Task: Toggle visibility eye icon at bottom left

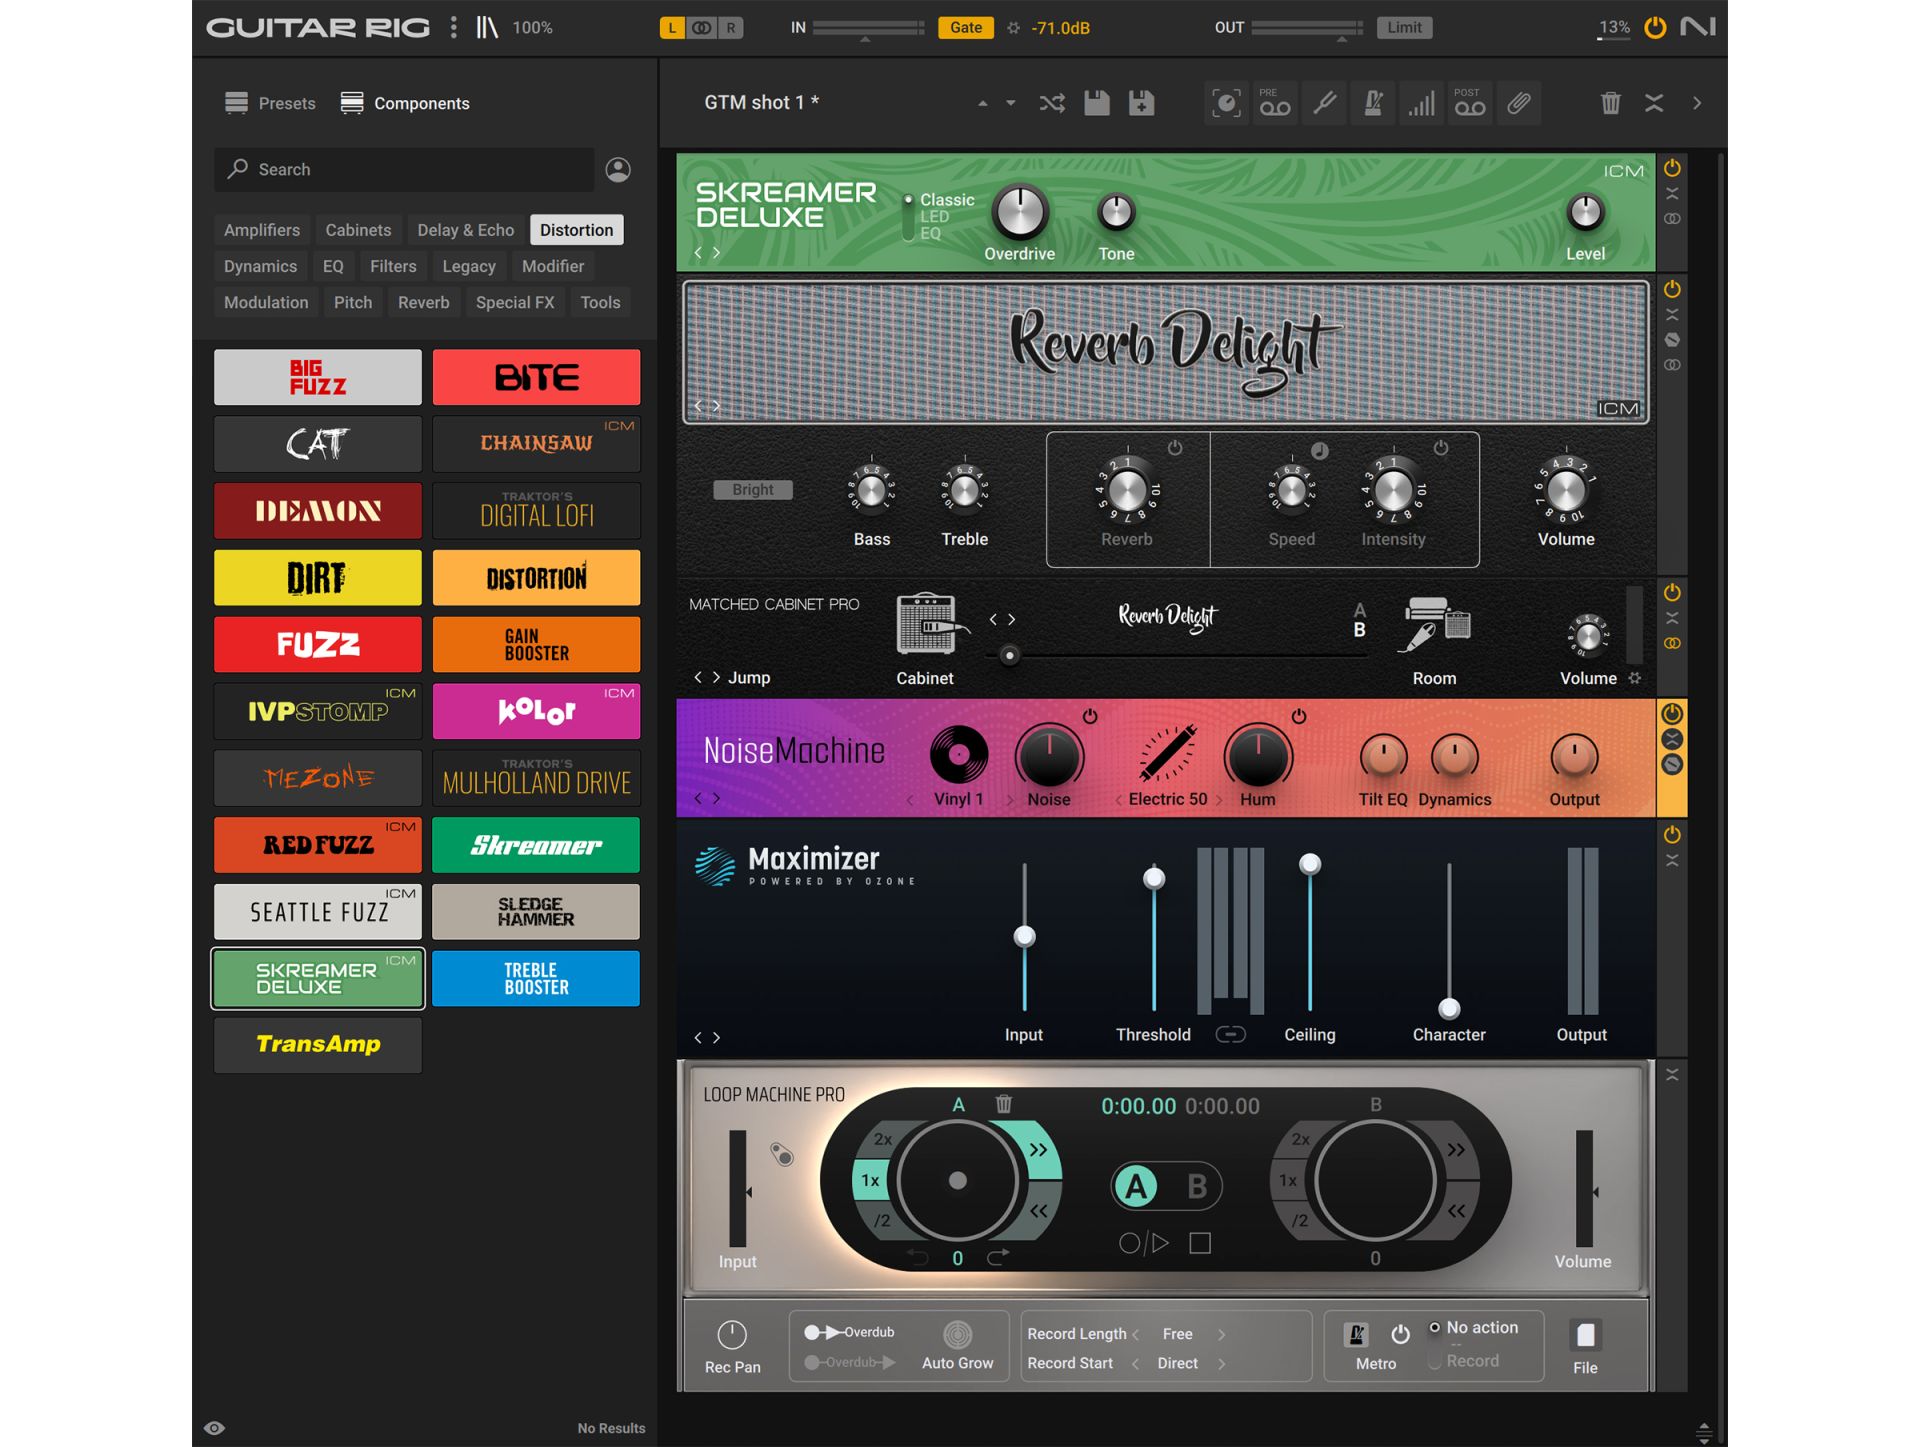Action: [215, 1428]
